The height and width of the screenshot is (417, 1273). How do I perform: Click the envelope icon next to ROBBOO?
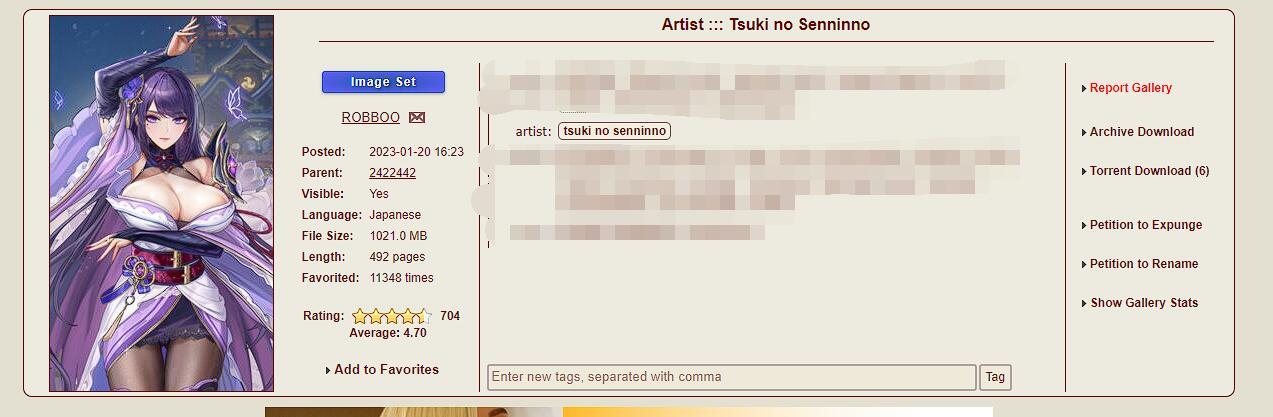tap(417, 118)
